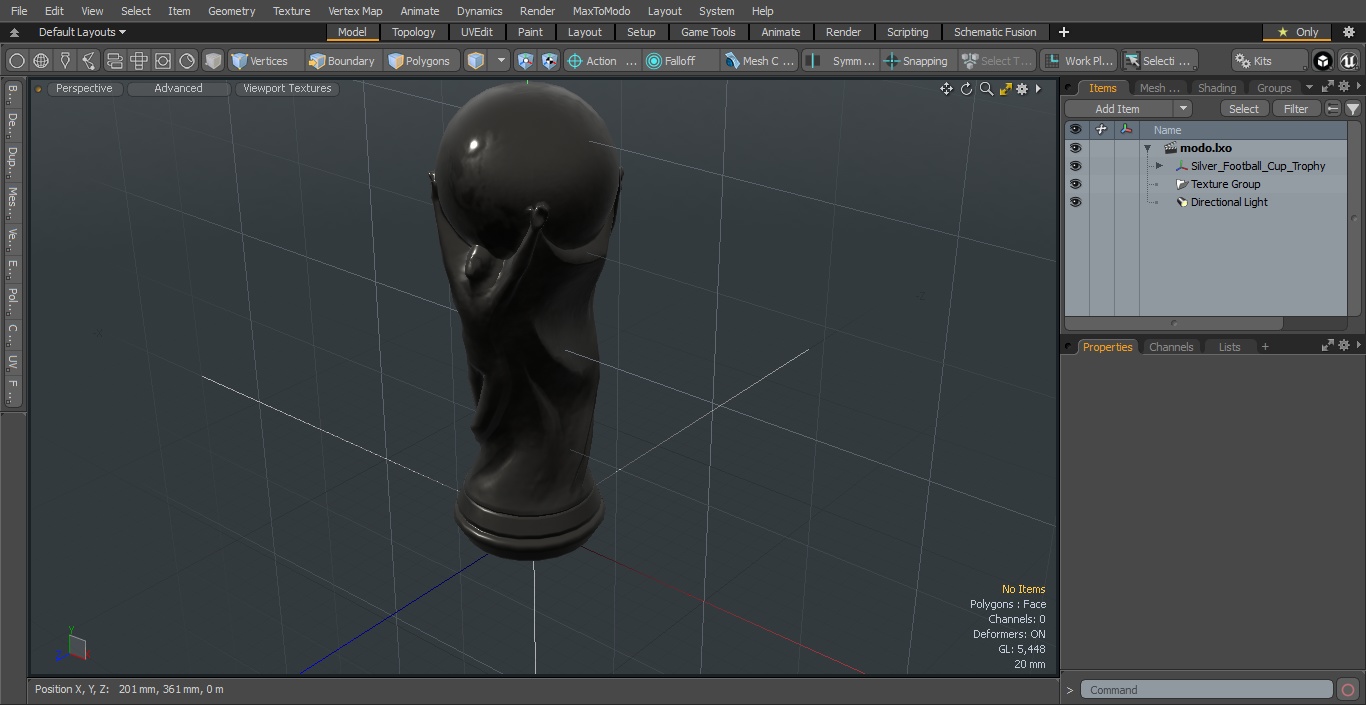Open the Mesh Constraint toolbar item
The width and height of the screenshot is (1366, 705).
click(760, 61)
